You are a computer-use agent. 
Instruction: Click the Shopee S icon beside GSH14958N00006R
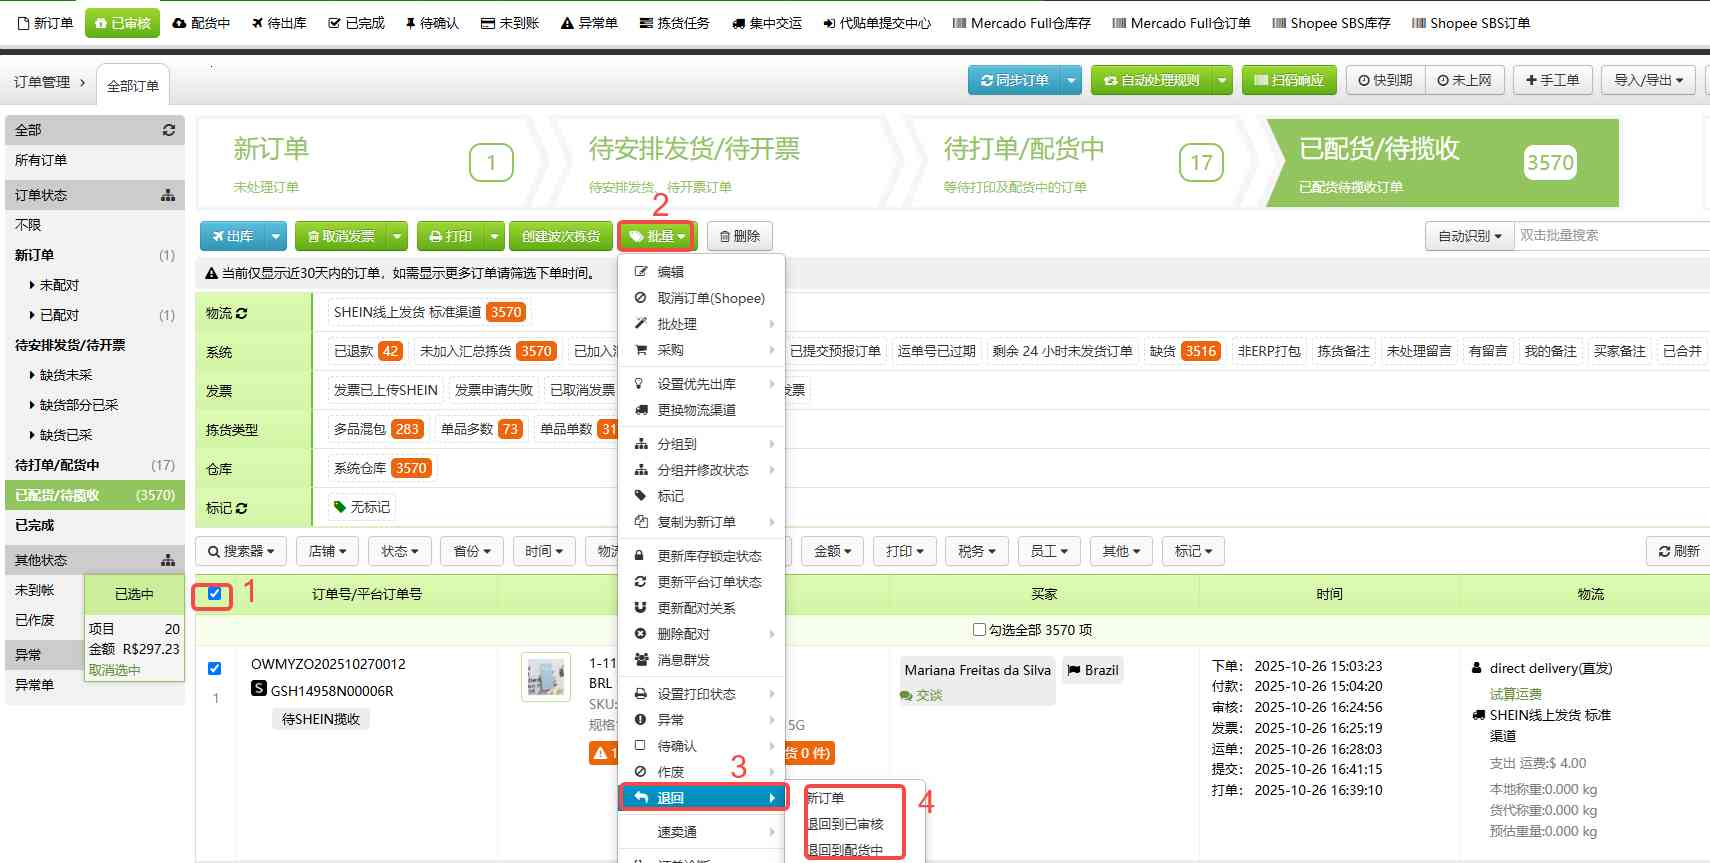259,689
